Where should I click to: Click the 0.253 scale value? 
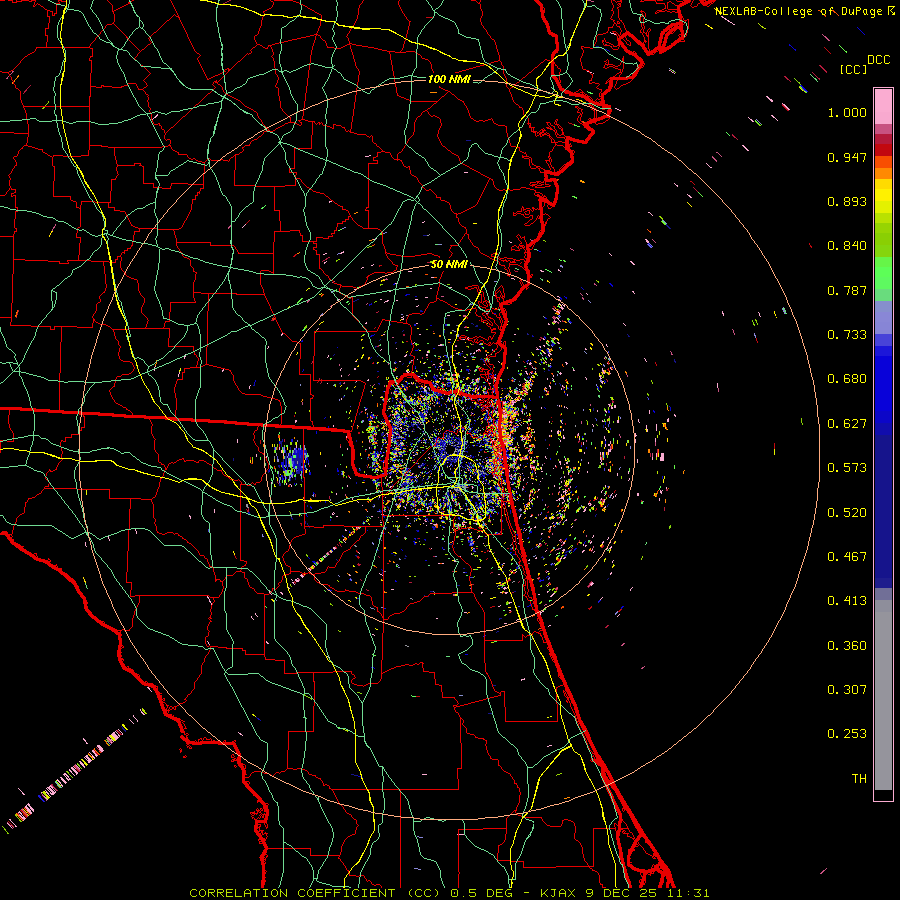tap(847, 734)
